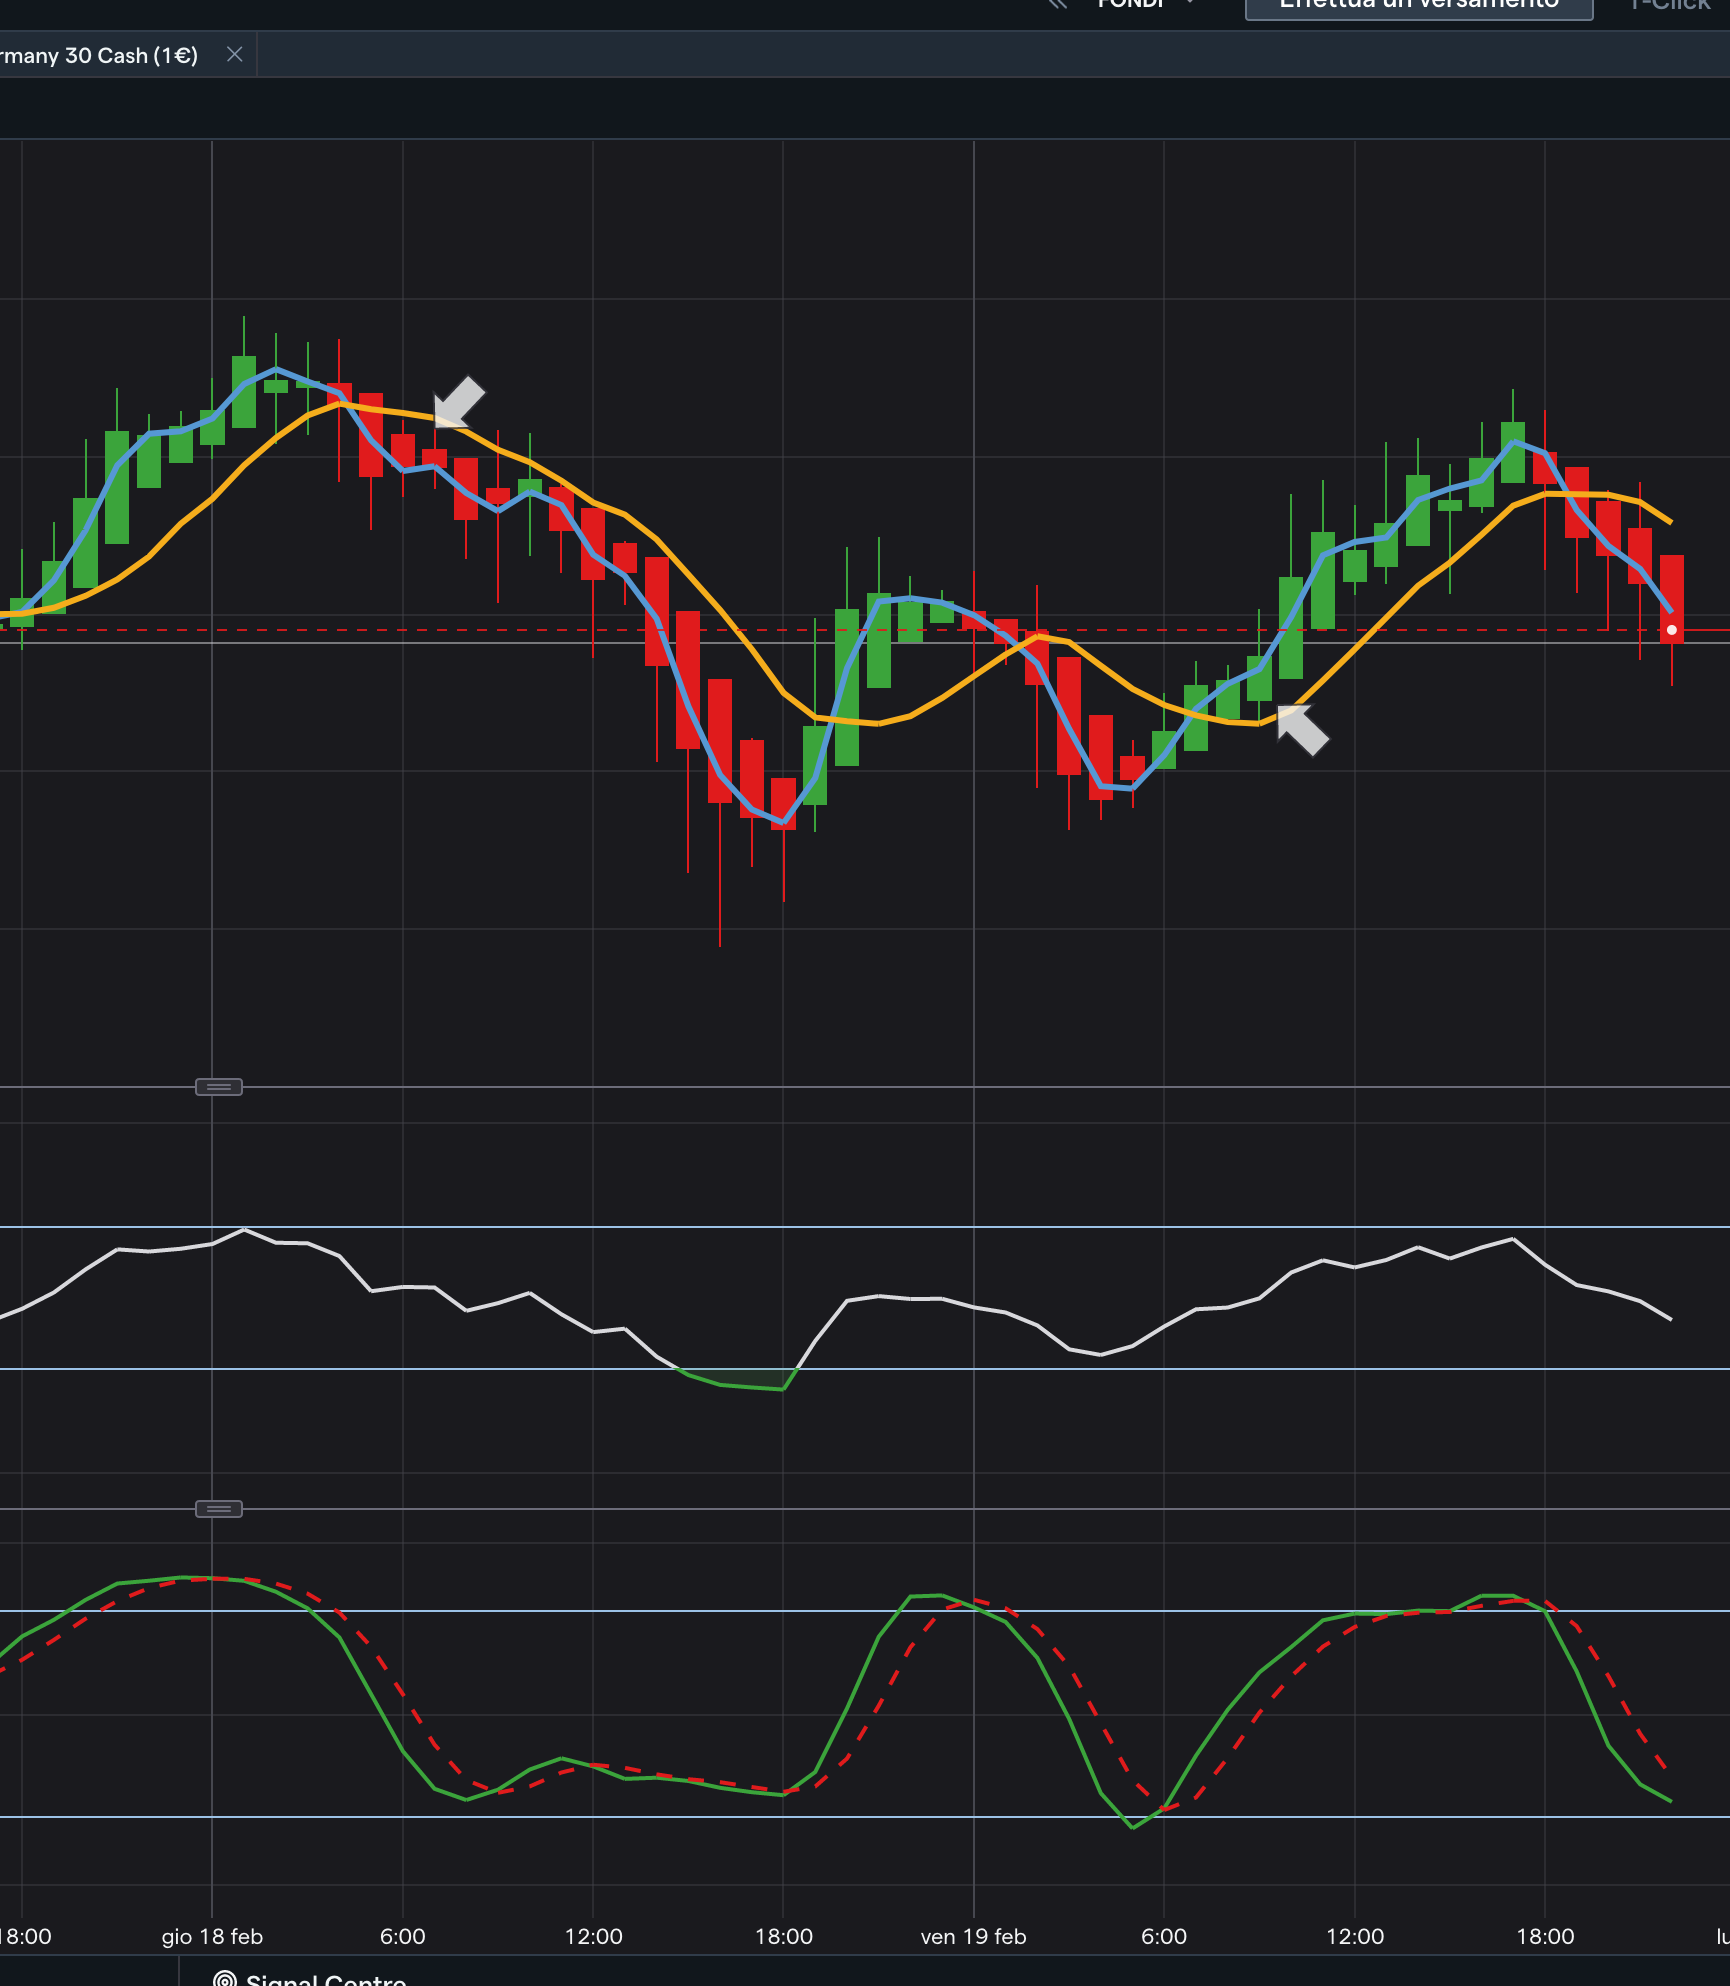This screenshot has height=1986, width=1730.
Task: Click the 'gio 18 feb' date label
Action: 212,1937
